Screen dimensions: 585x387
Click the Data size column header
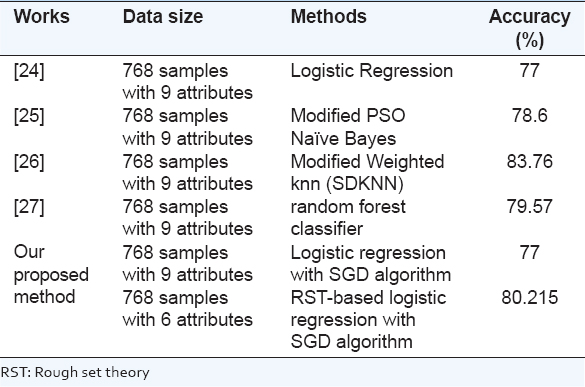click(x=163, y=17)
